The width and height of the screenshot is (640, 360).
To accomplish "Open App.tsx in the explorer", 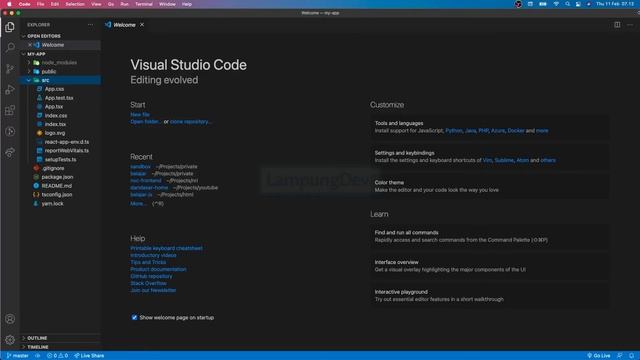I will coord(54,107).
